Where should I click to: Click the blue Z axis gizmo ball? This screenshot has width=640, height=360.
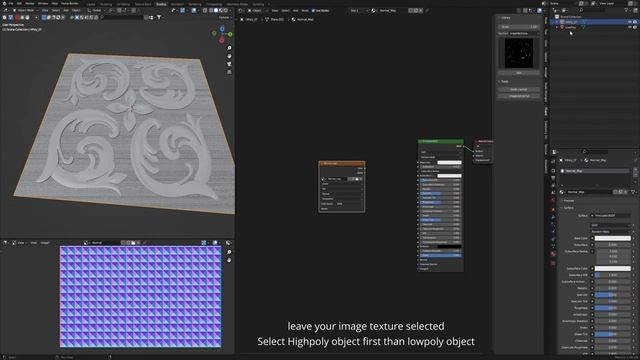(x=222, y=29)
